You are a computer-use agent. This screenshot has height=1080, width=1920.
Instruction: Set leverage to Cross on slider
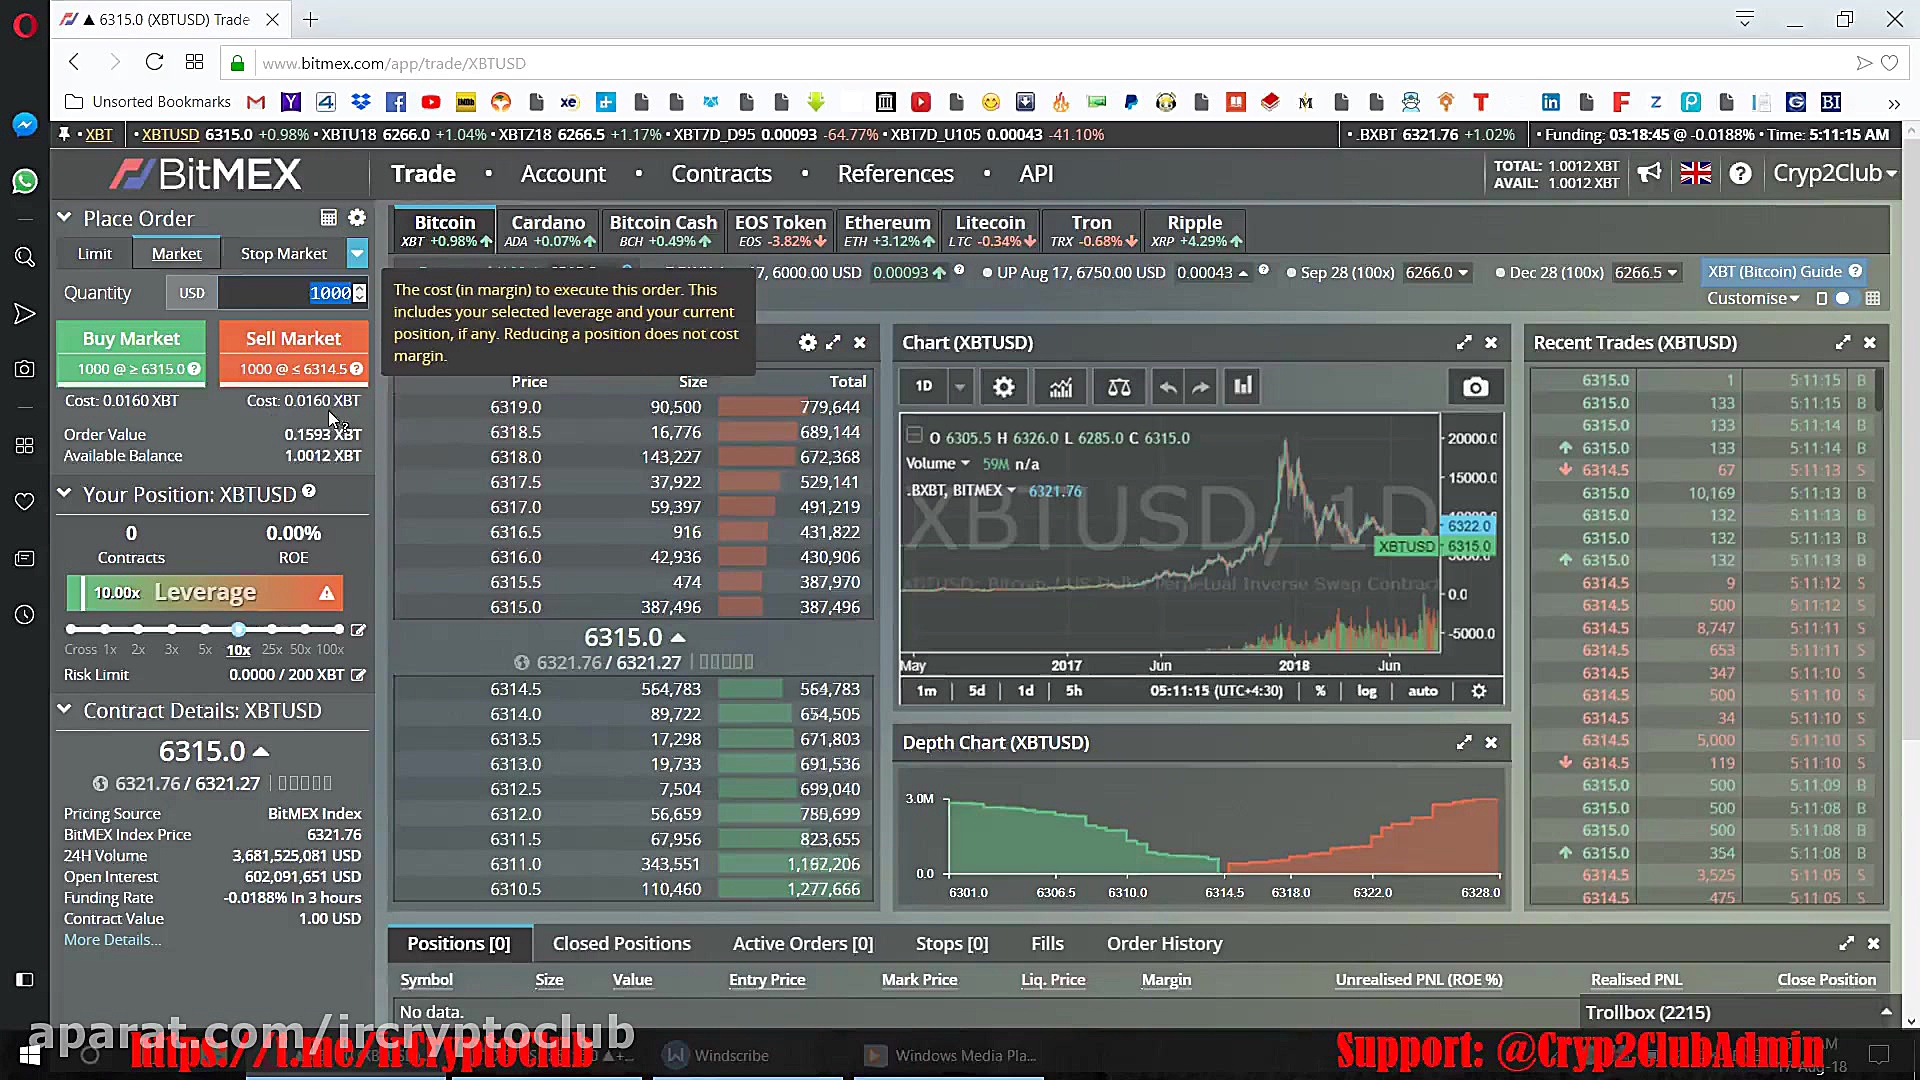[72, 629]
